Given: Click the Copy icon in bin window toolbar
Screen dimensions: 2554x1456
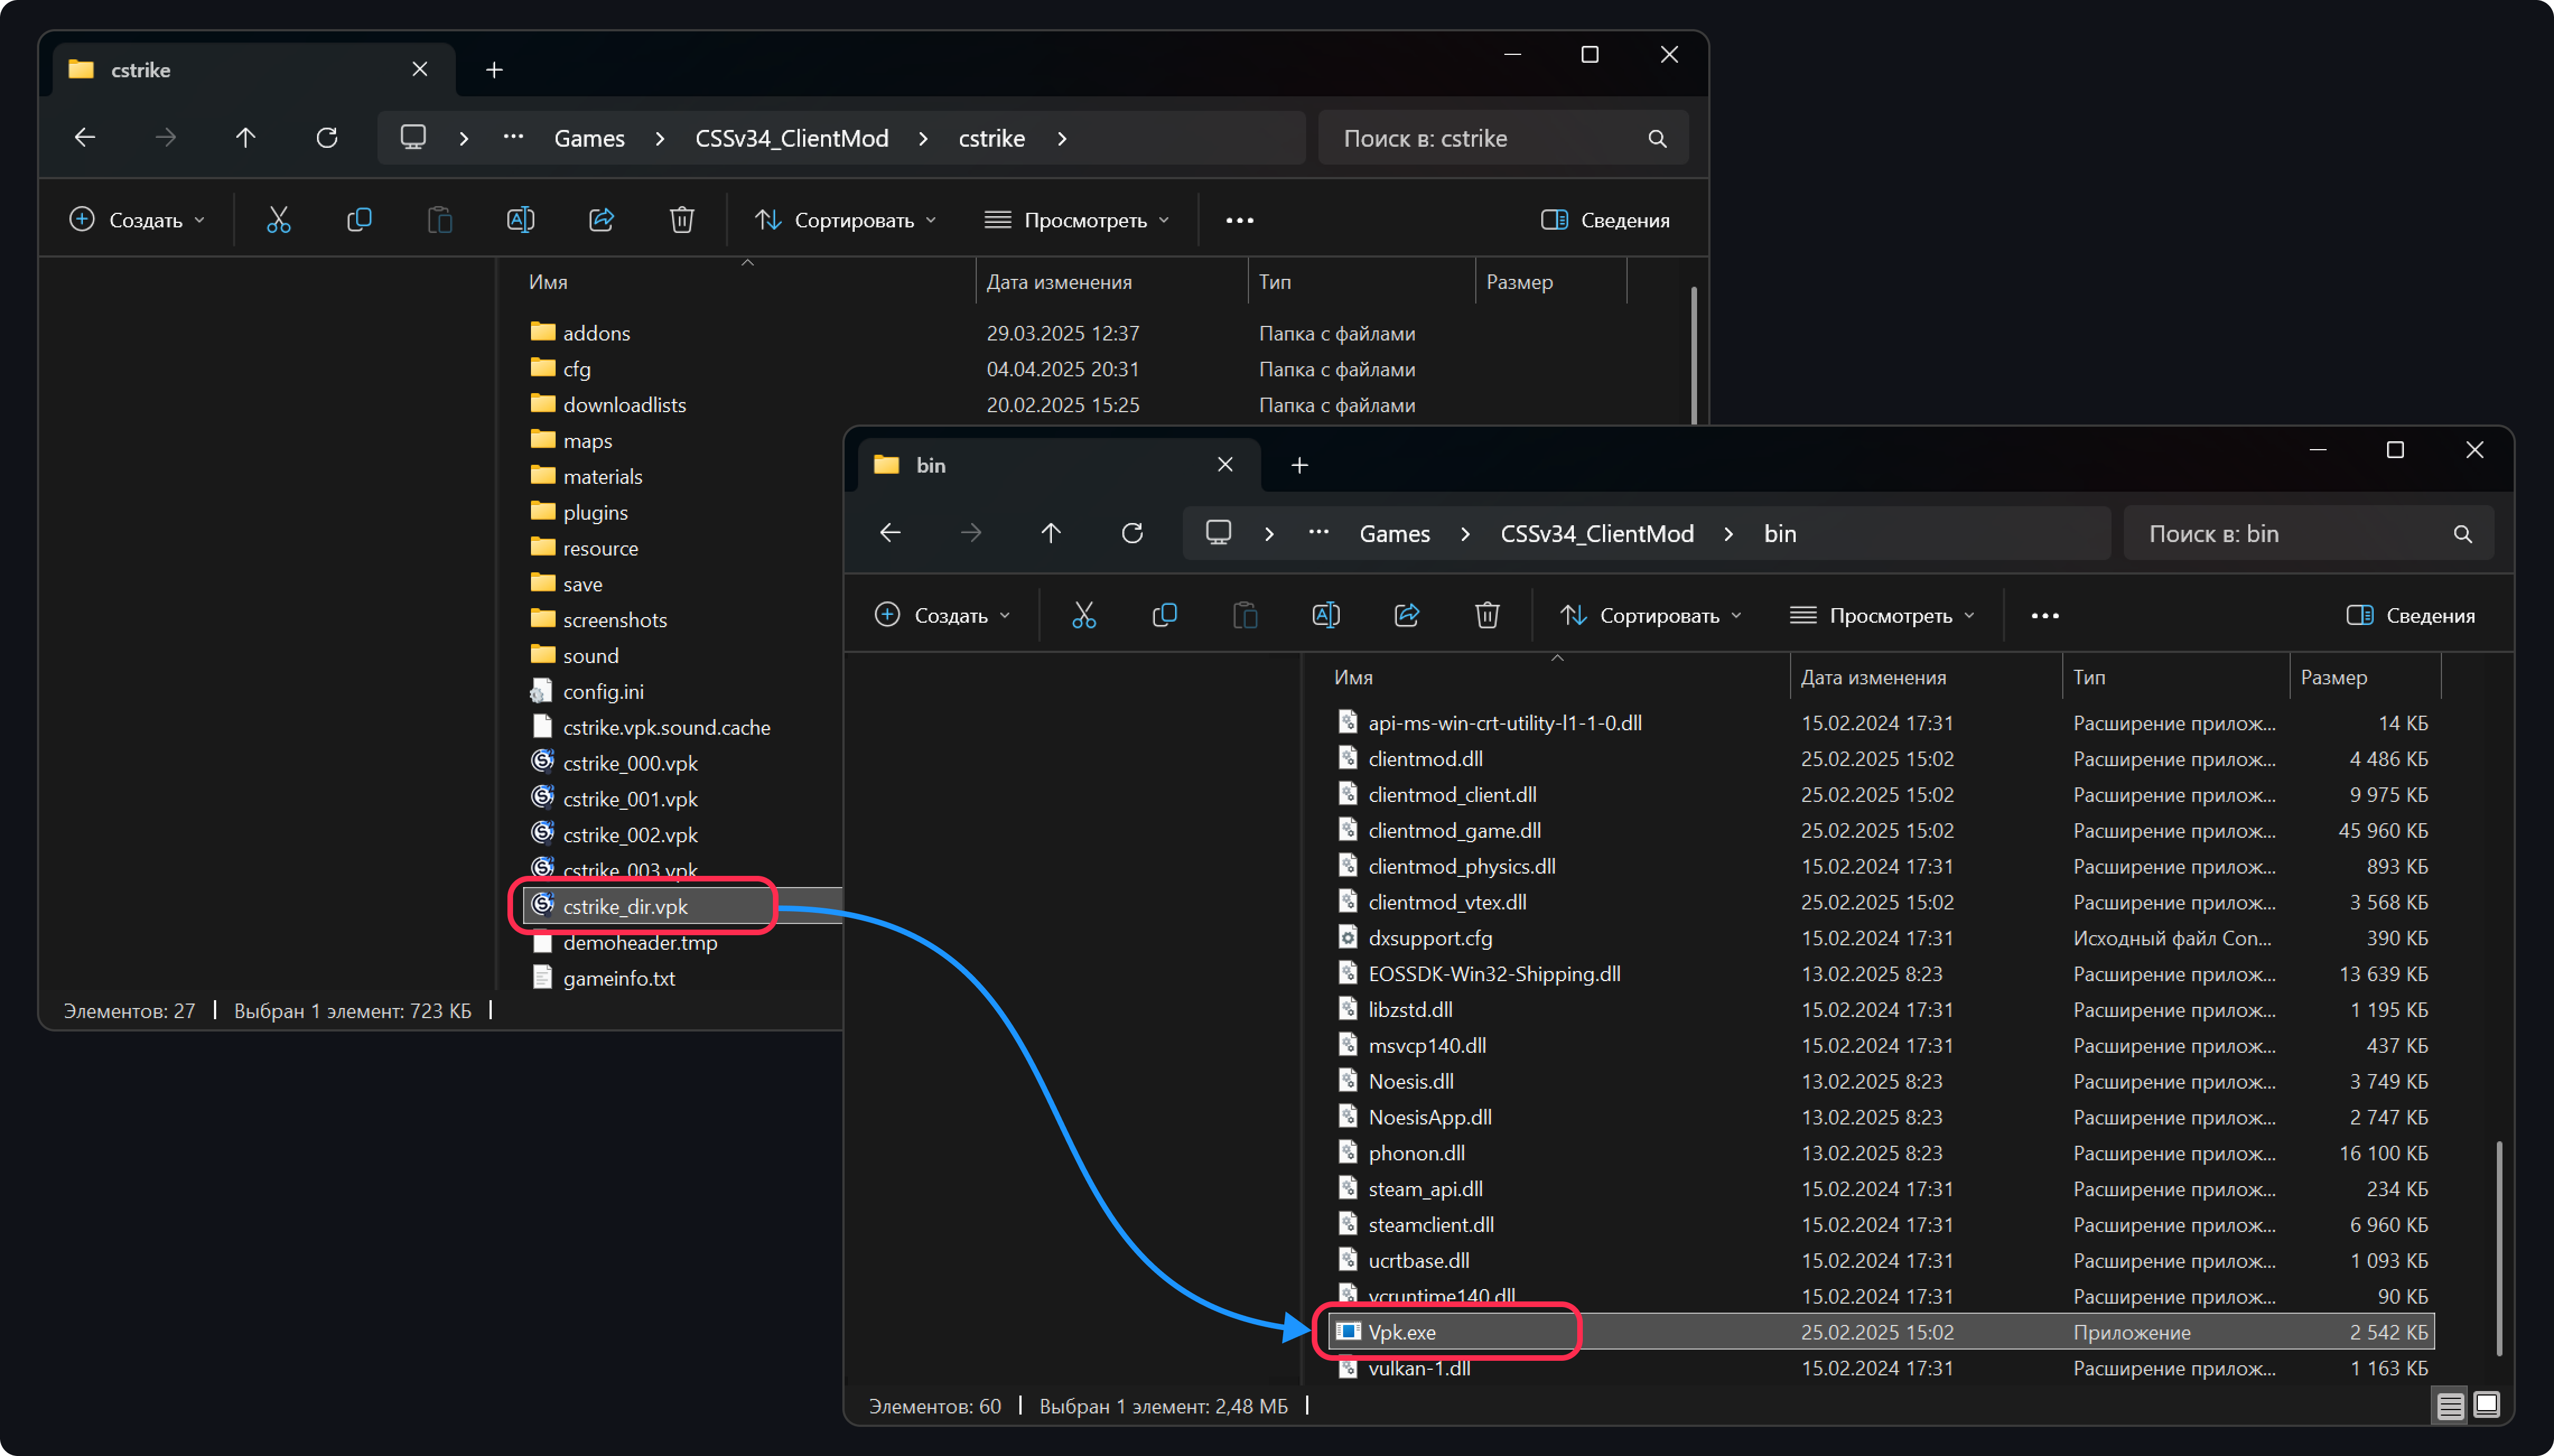Looking at the screenshot, I should click(x=1164, y=615).
